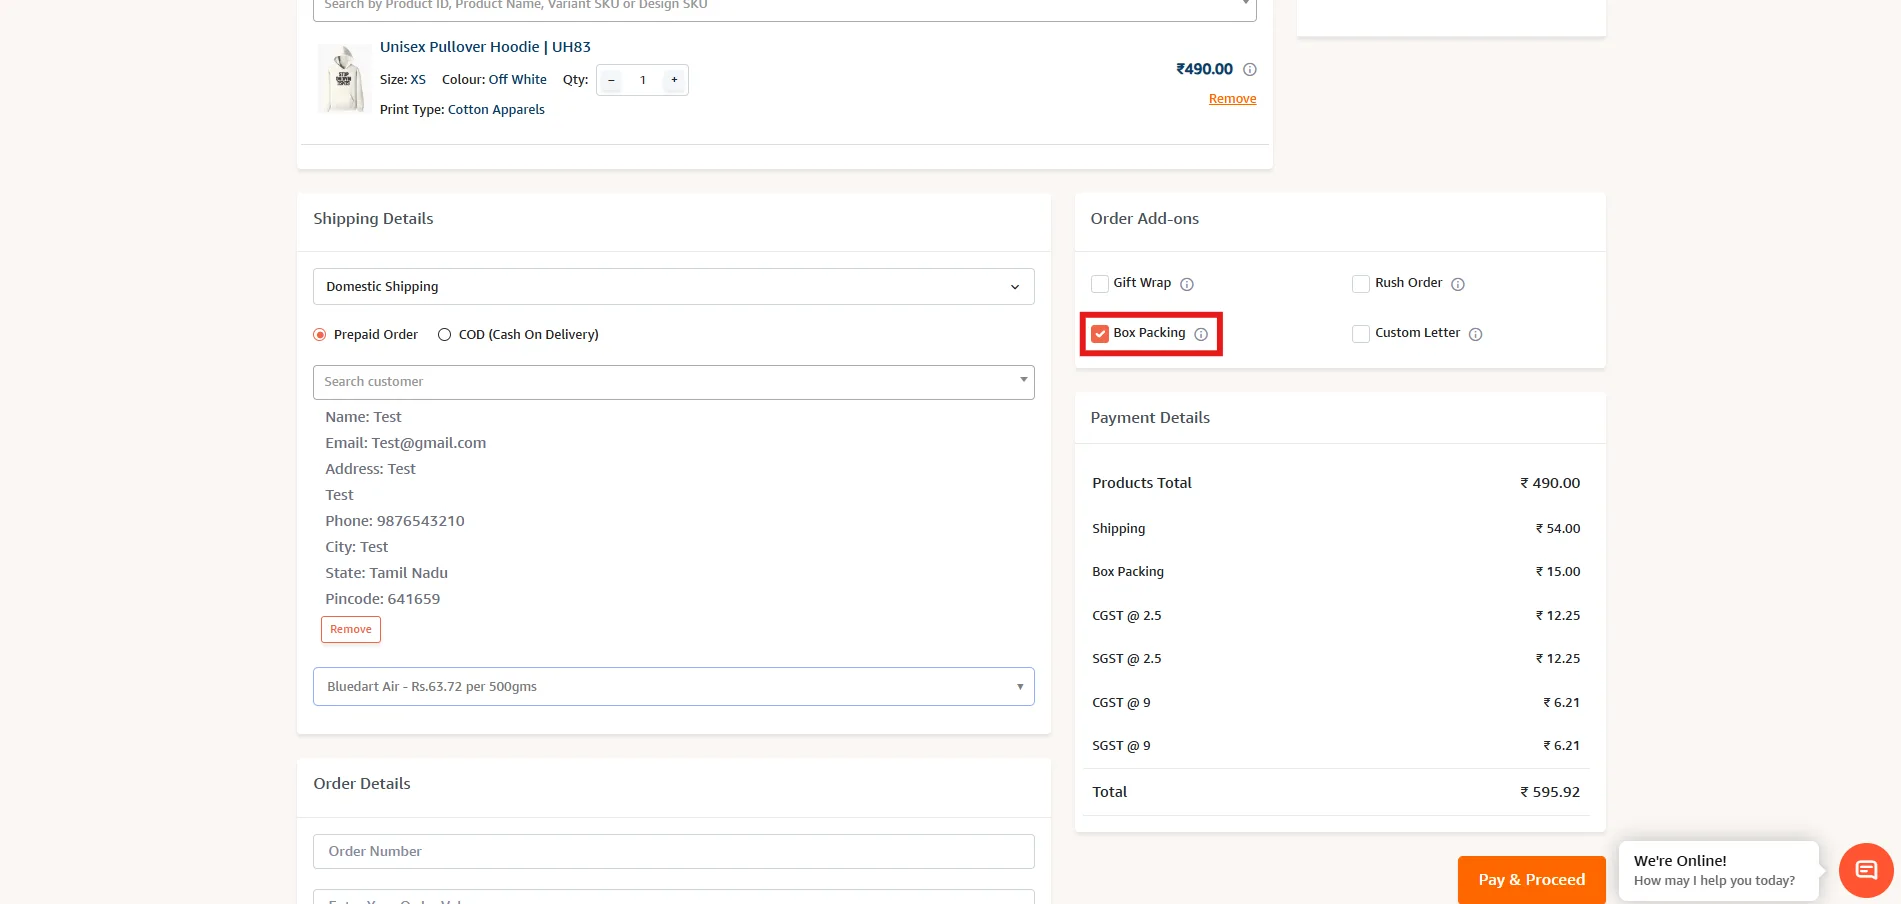The height and width of the screenshot is (904, 1901).
Task: Click the Products Total ₹ 490.00 value
Action: click(1550, 483)
